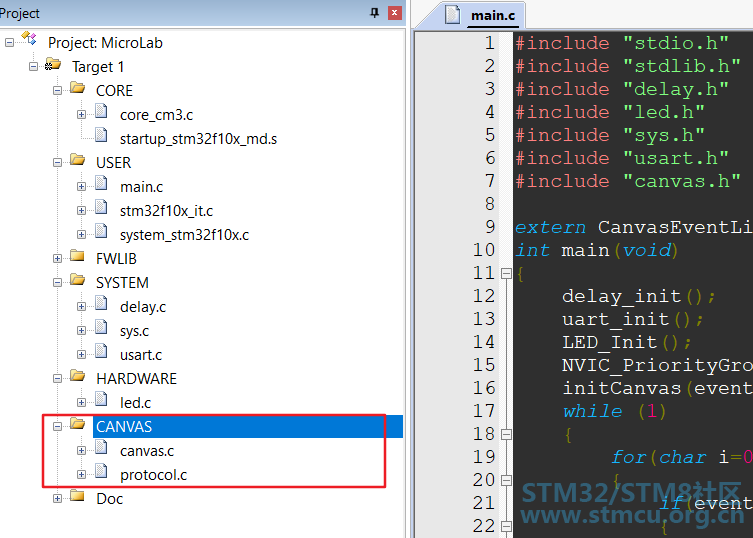This screenshot has height=538, width=753.
Task: Click the stm32f10x_it.c file icon
Action: click(101, 208)
